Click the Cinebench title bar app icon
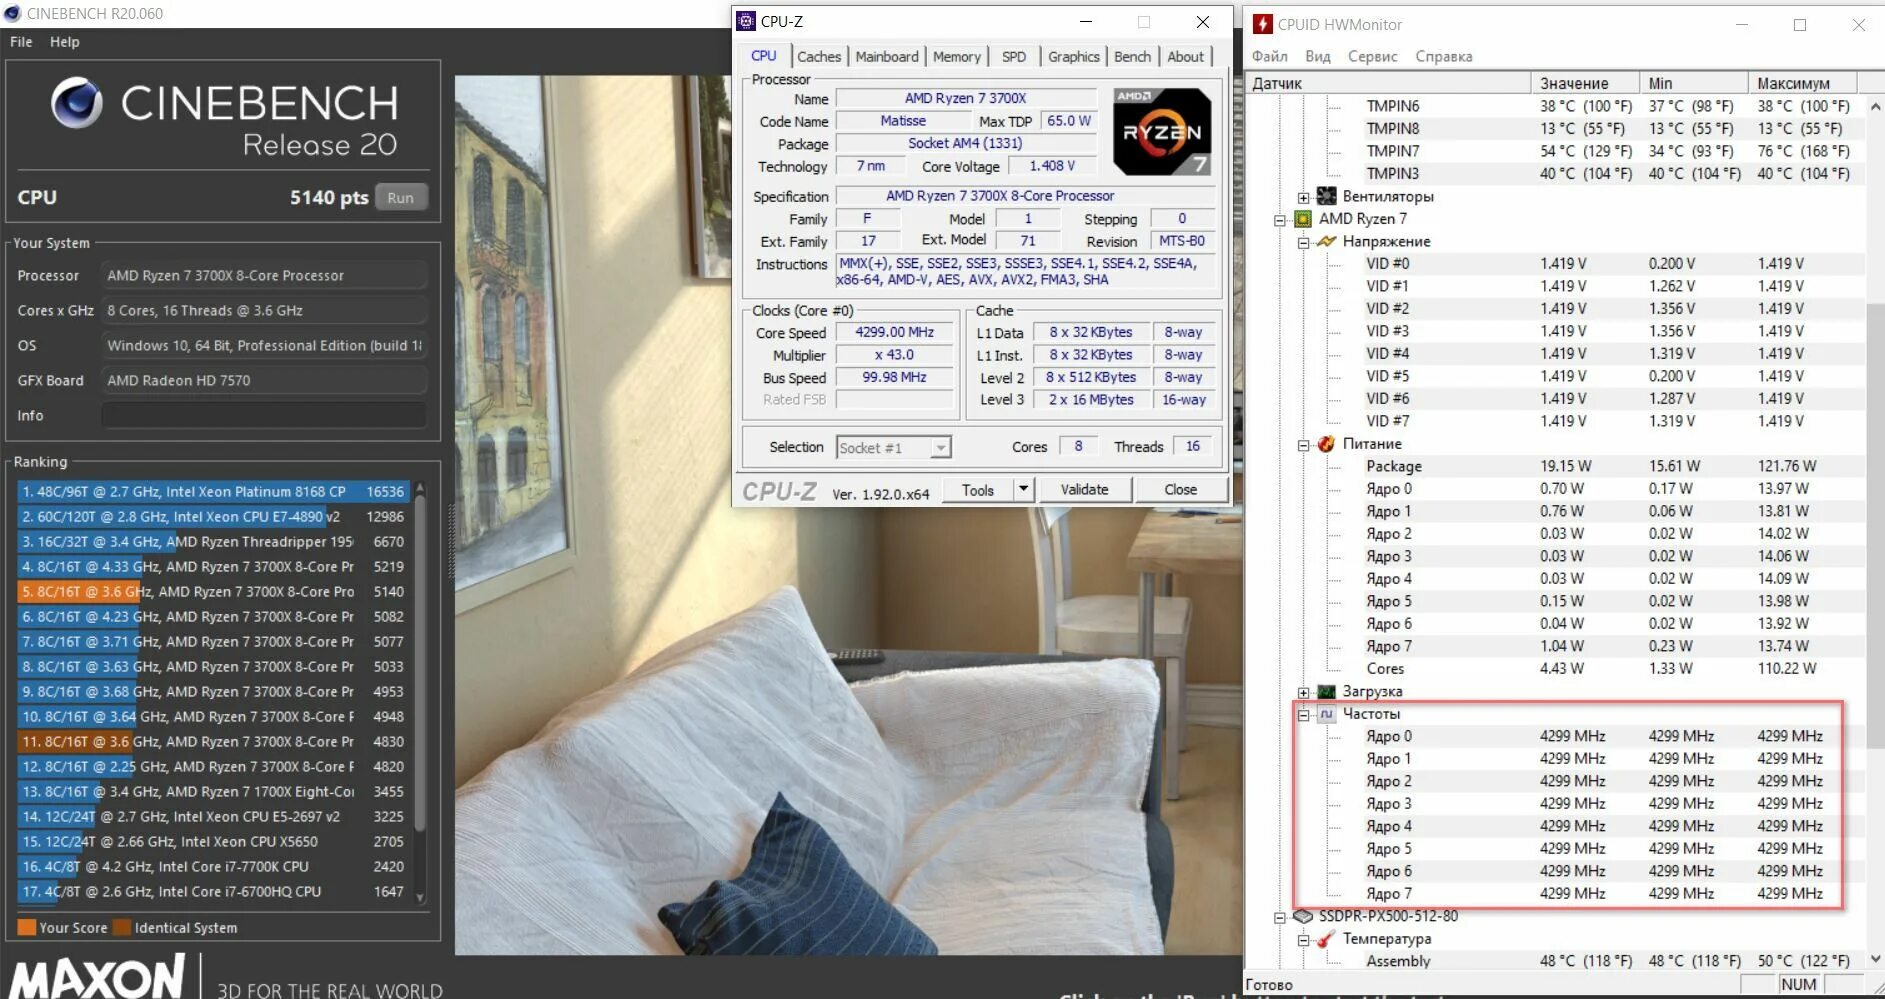This screenshot has height=999, width=1885. 12,13
